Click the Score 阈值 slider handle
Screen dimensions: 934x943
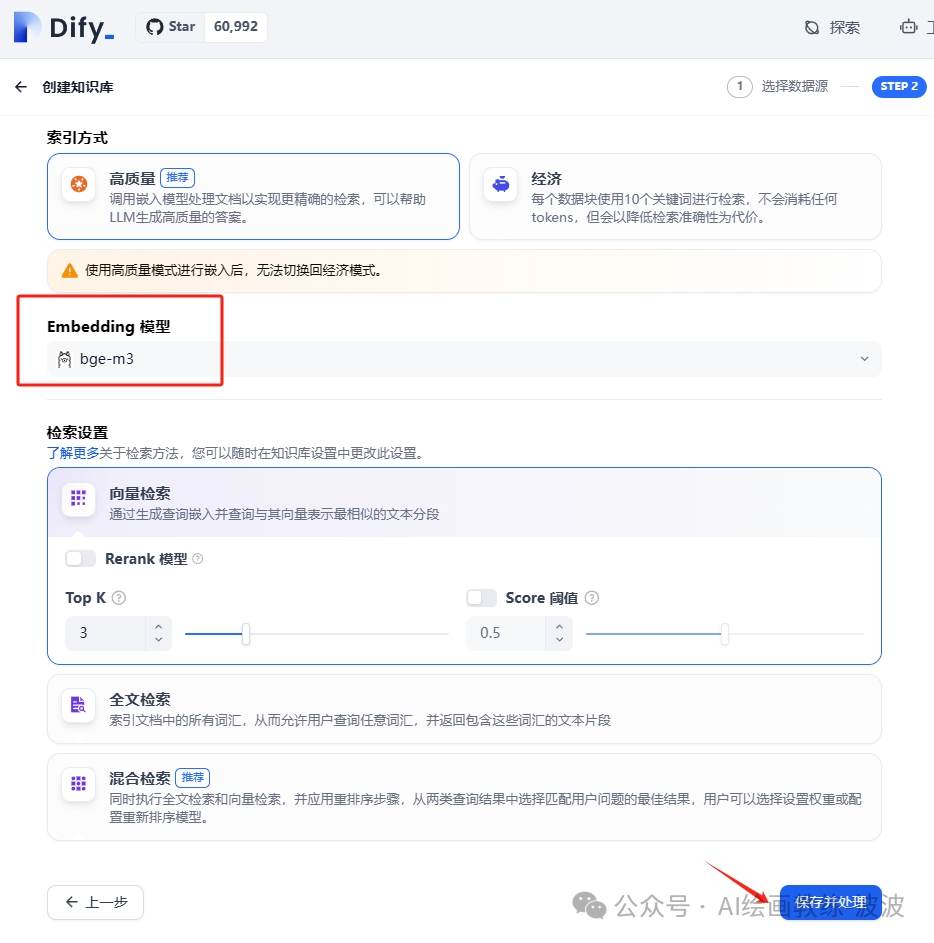[x=725, y=634]
